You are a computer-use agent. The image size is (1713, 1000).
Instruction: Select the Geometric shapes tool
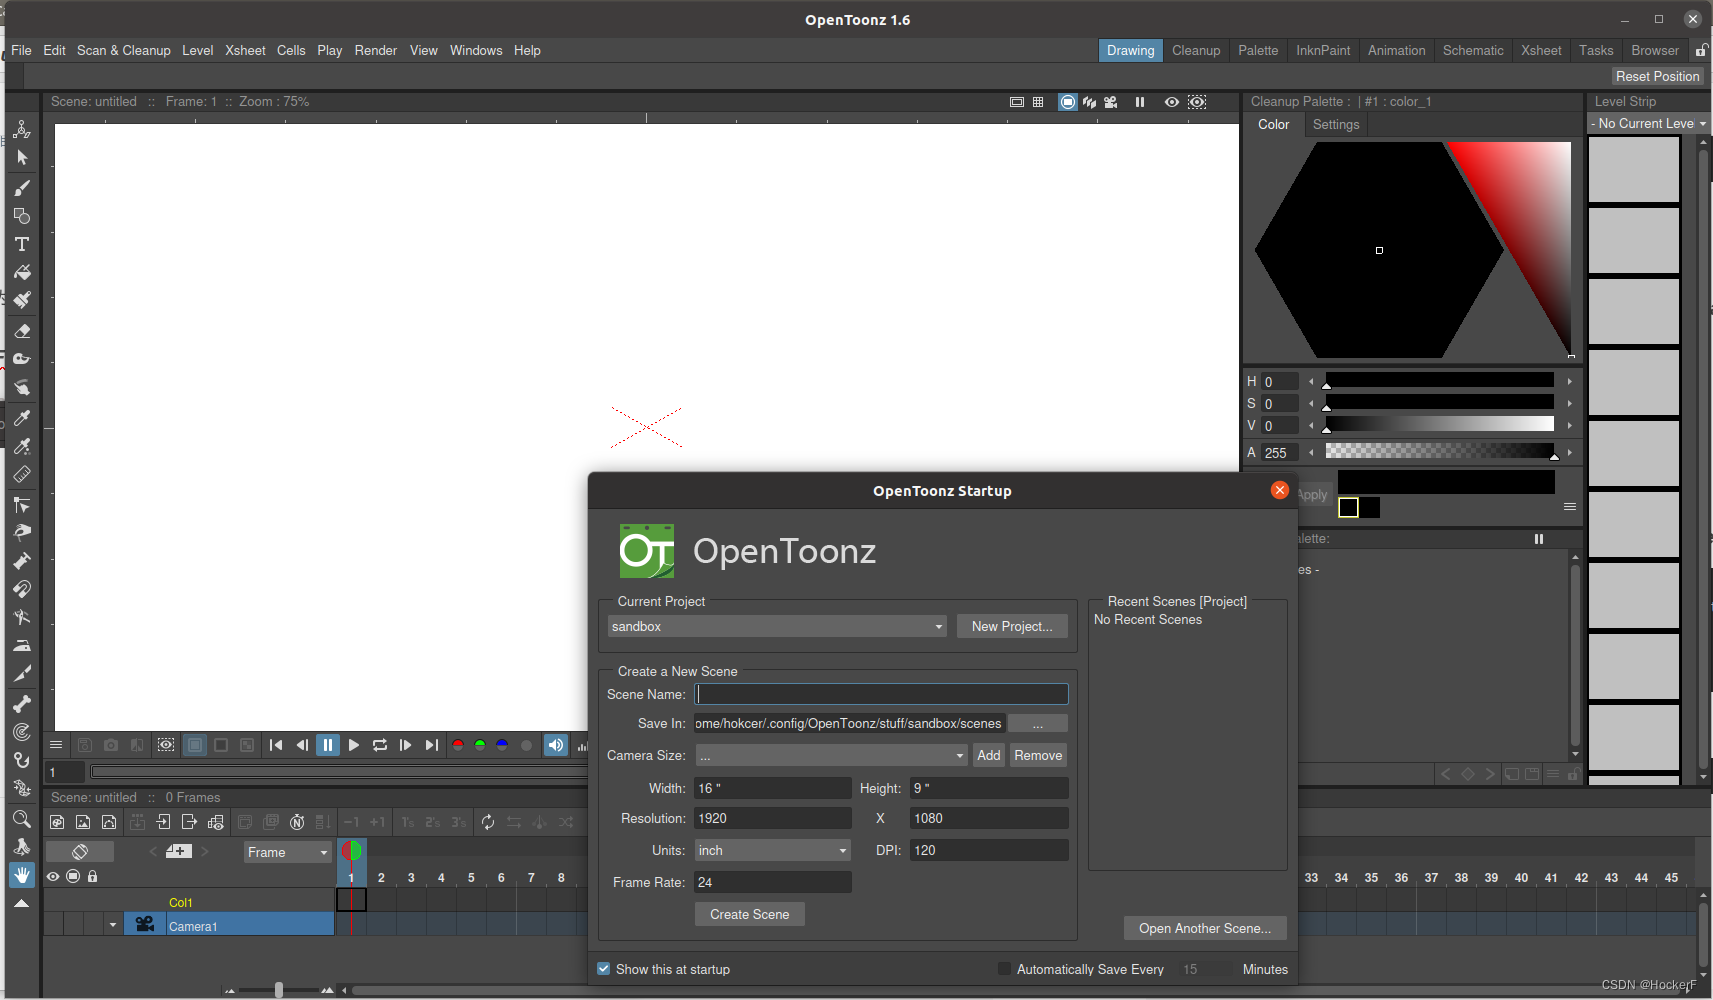point(22,216)
